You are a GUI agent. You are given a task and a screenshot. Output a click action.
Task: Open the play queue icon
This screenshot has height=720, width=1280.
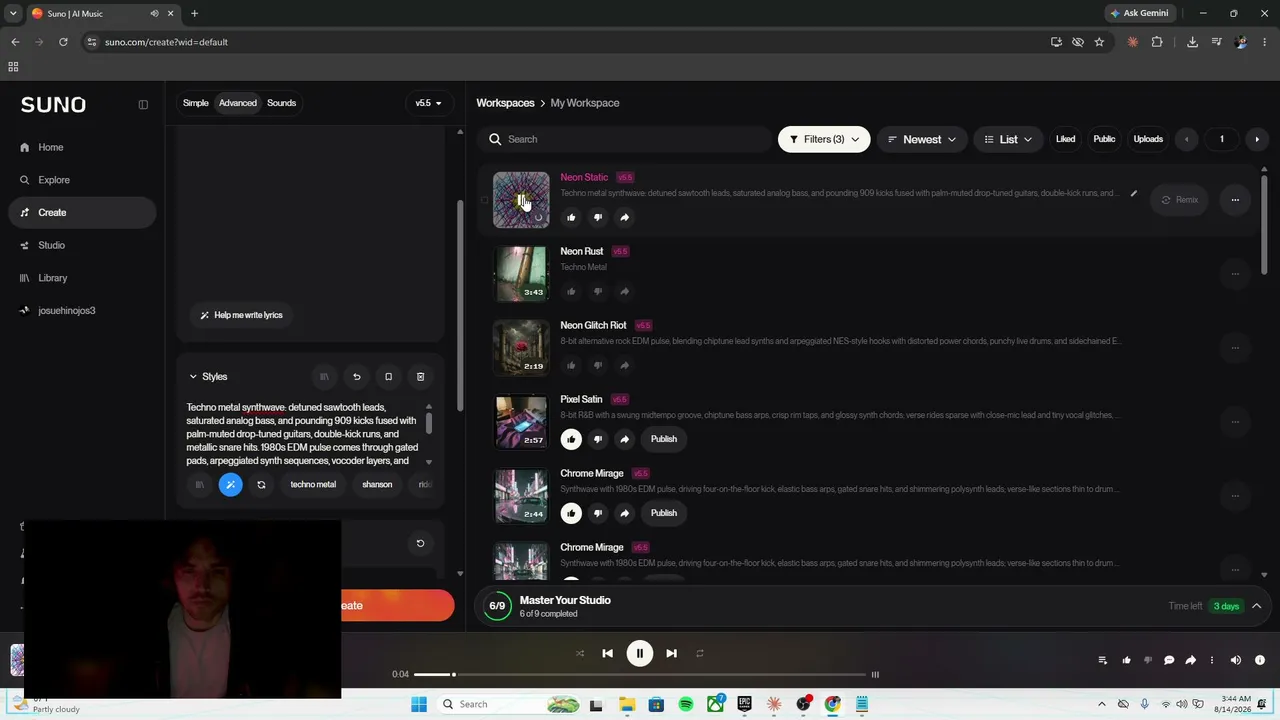[1103, 660]
